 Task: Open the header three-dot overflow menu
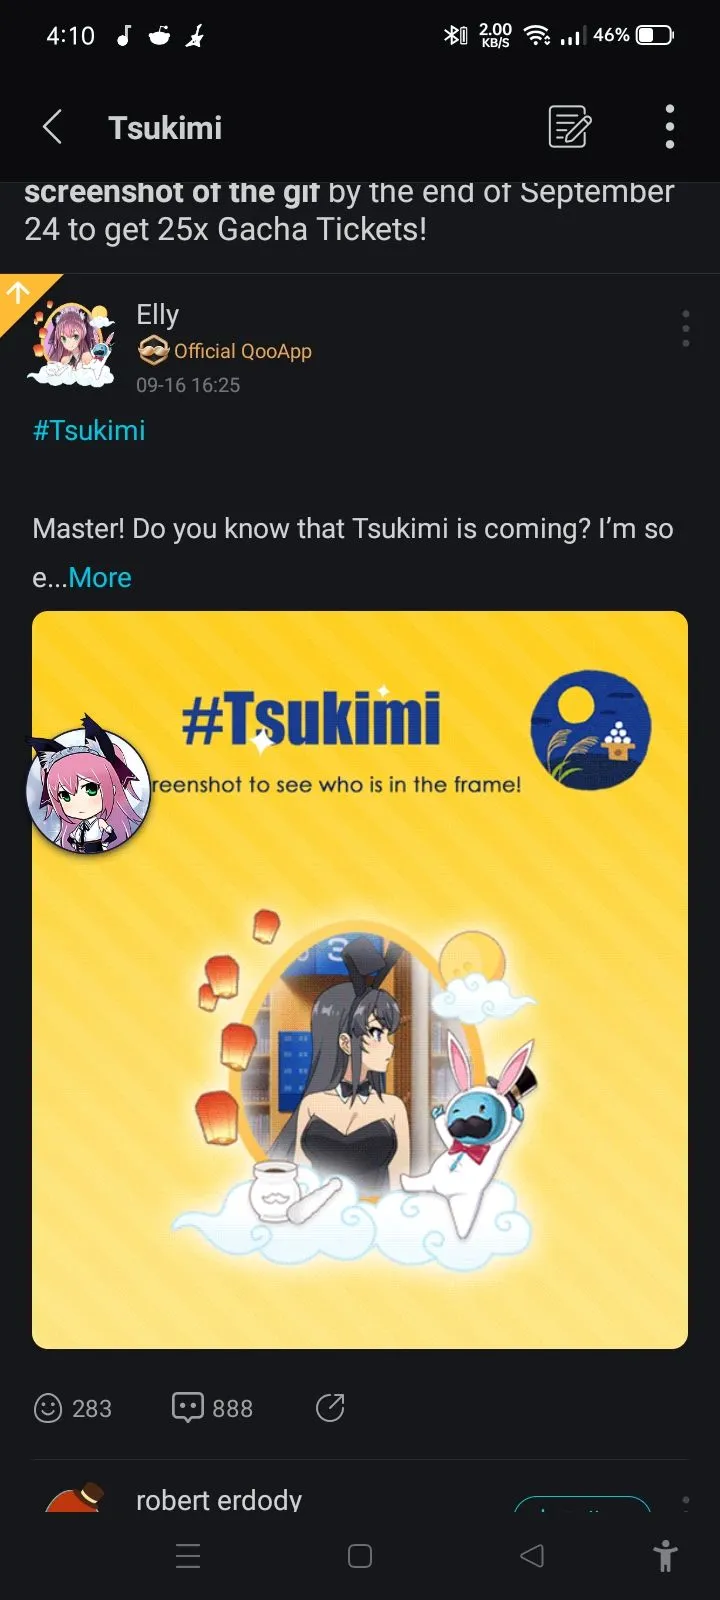670,127
